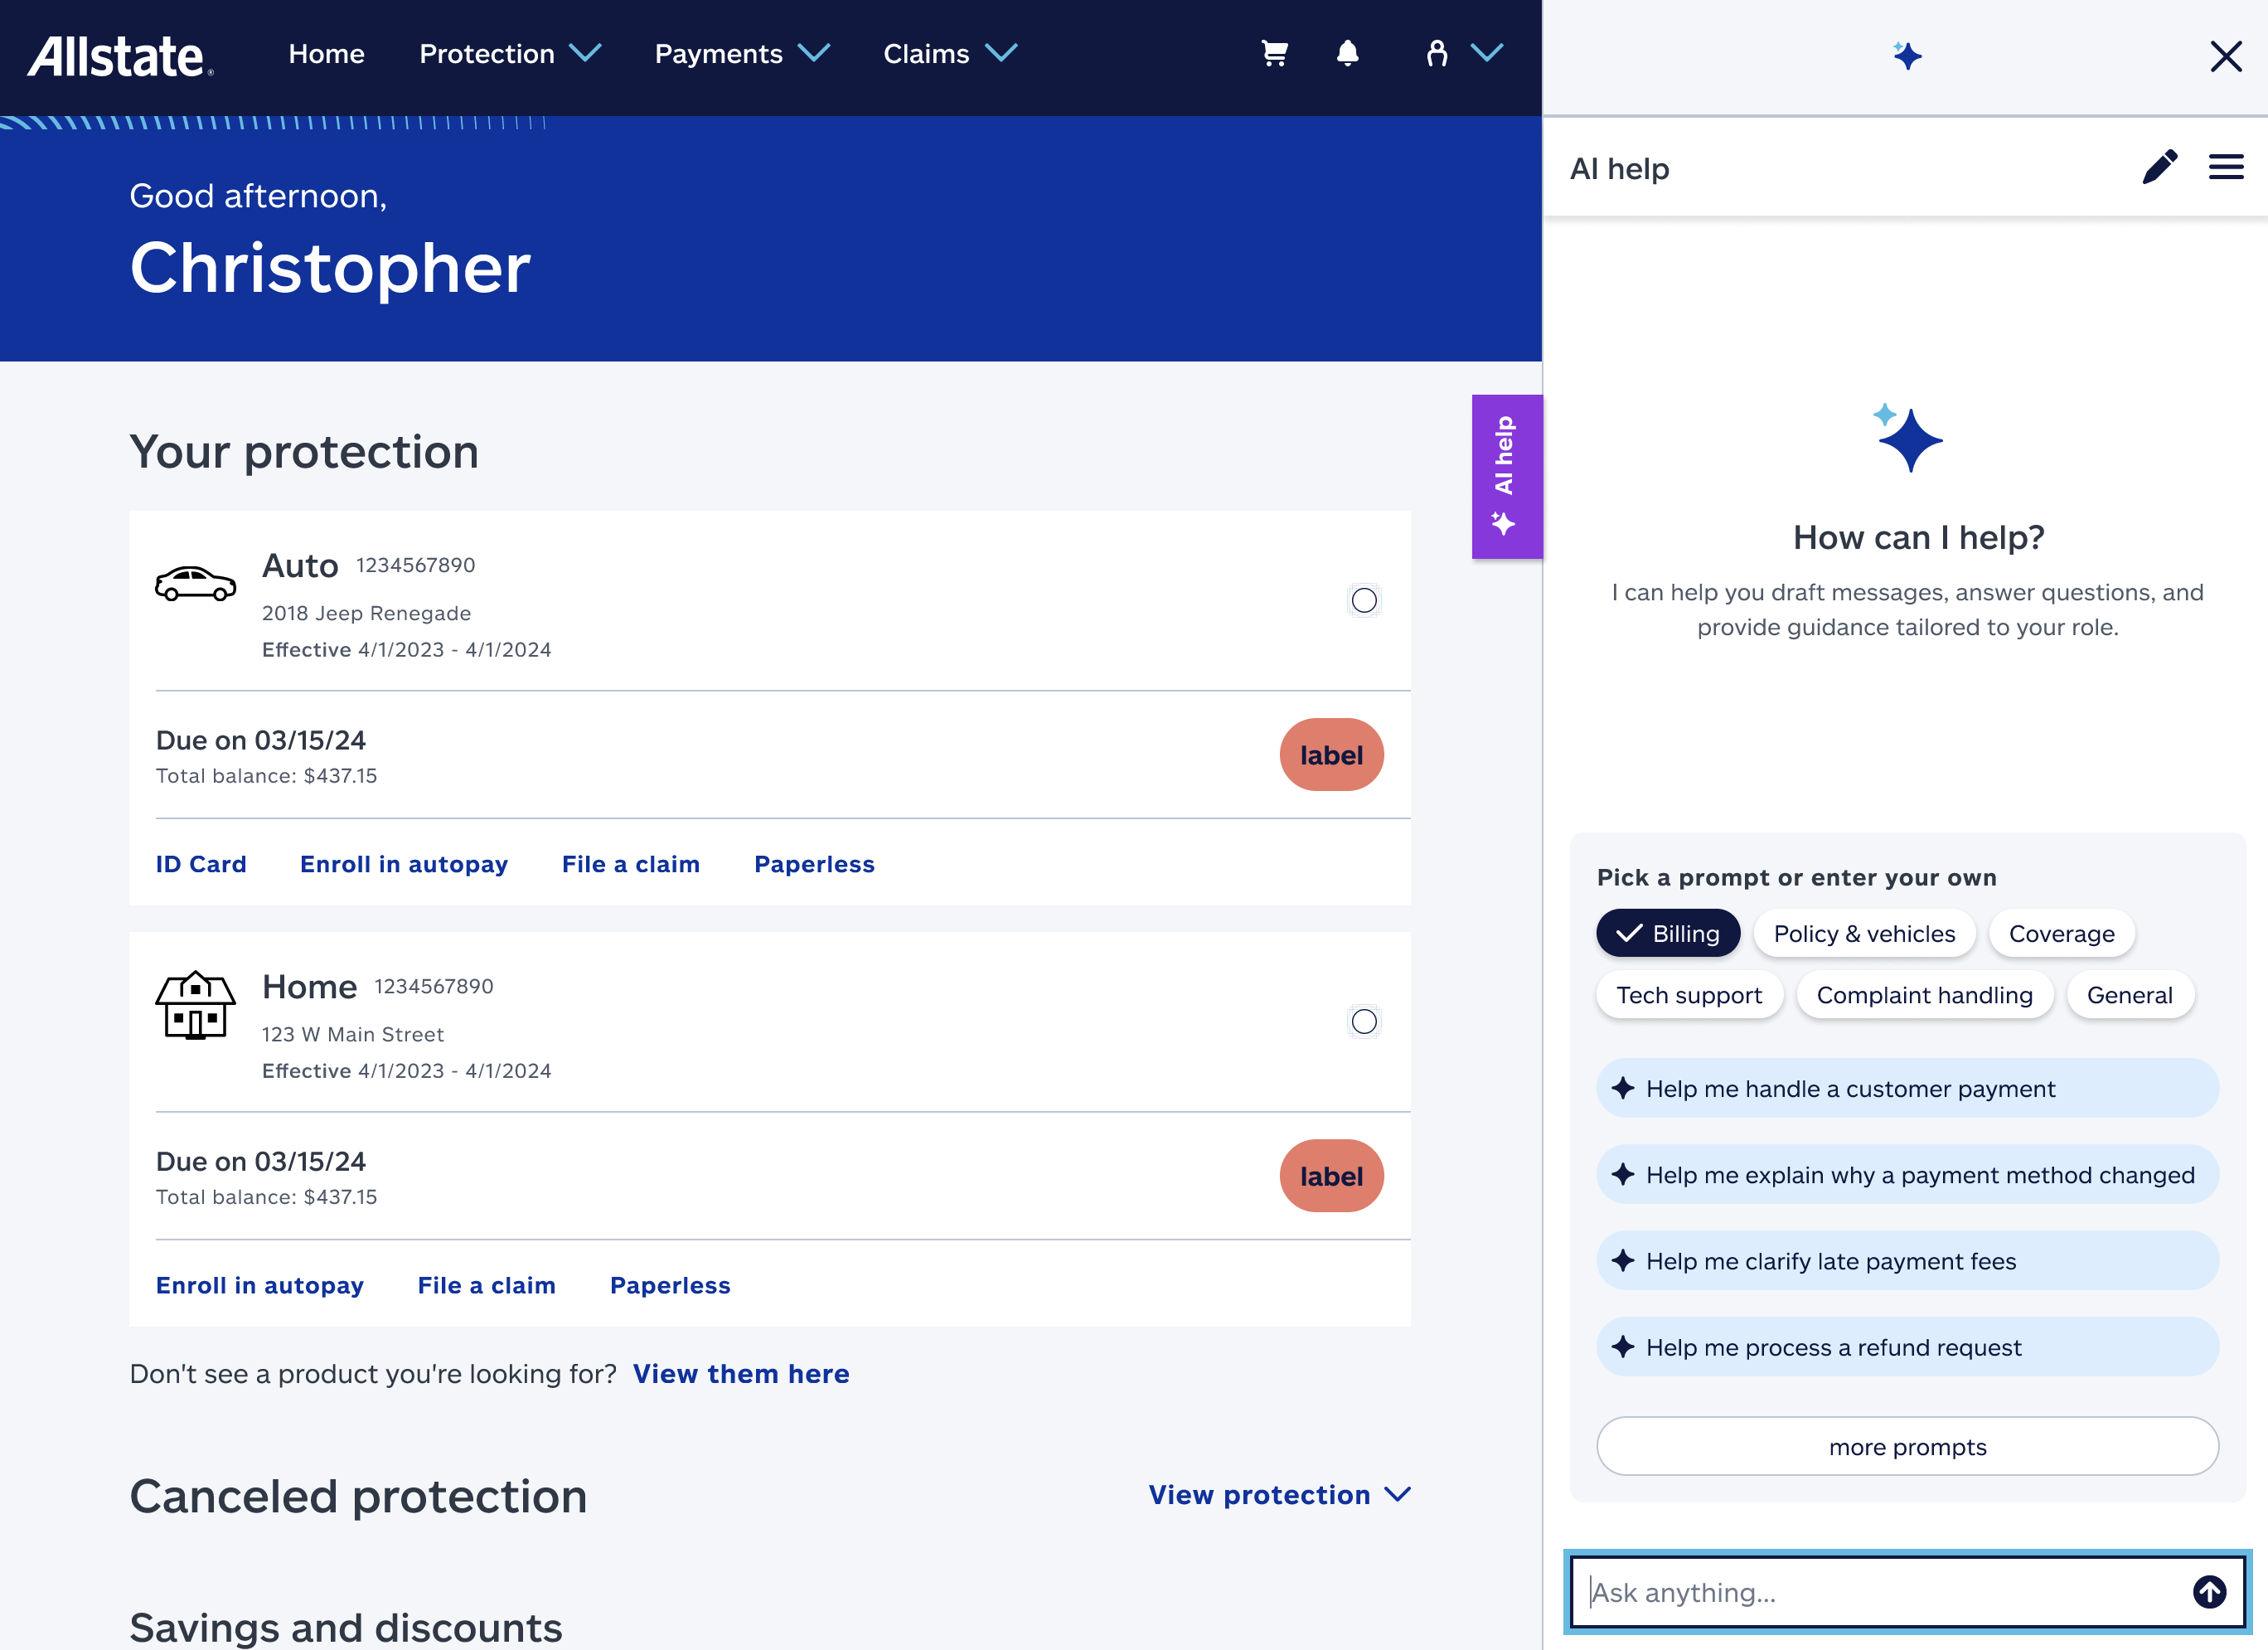Expand the Protection nav dropdown
Screen dimensions: 2268x1650
509,54
